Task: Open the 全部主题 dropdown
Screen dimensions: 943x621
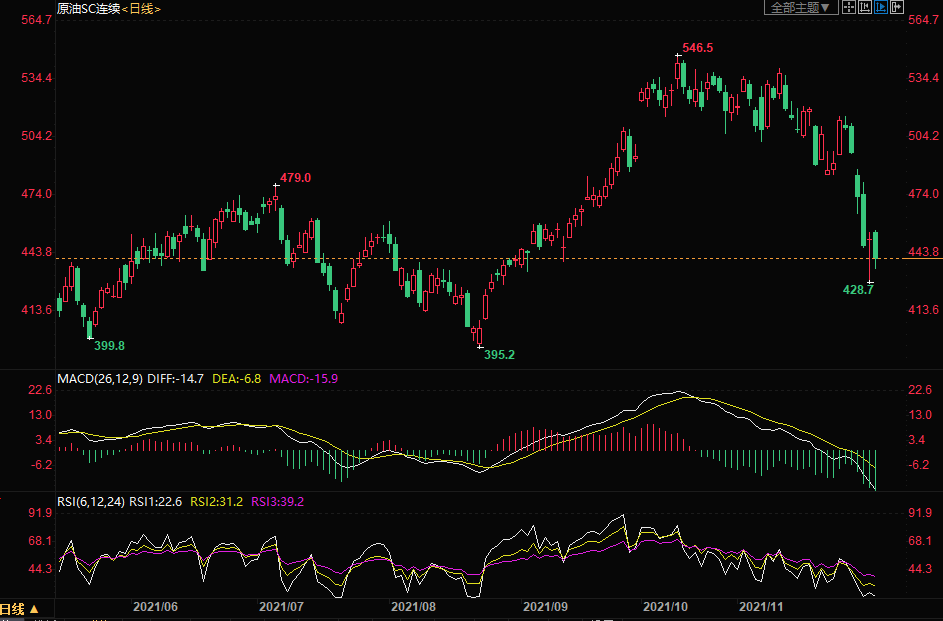Action: 801,8
